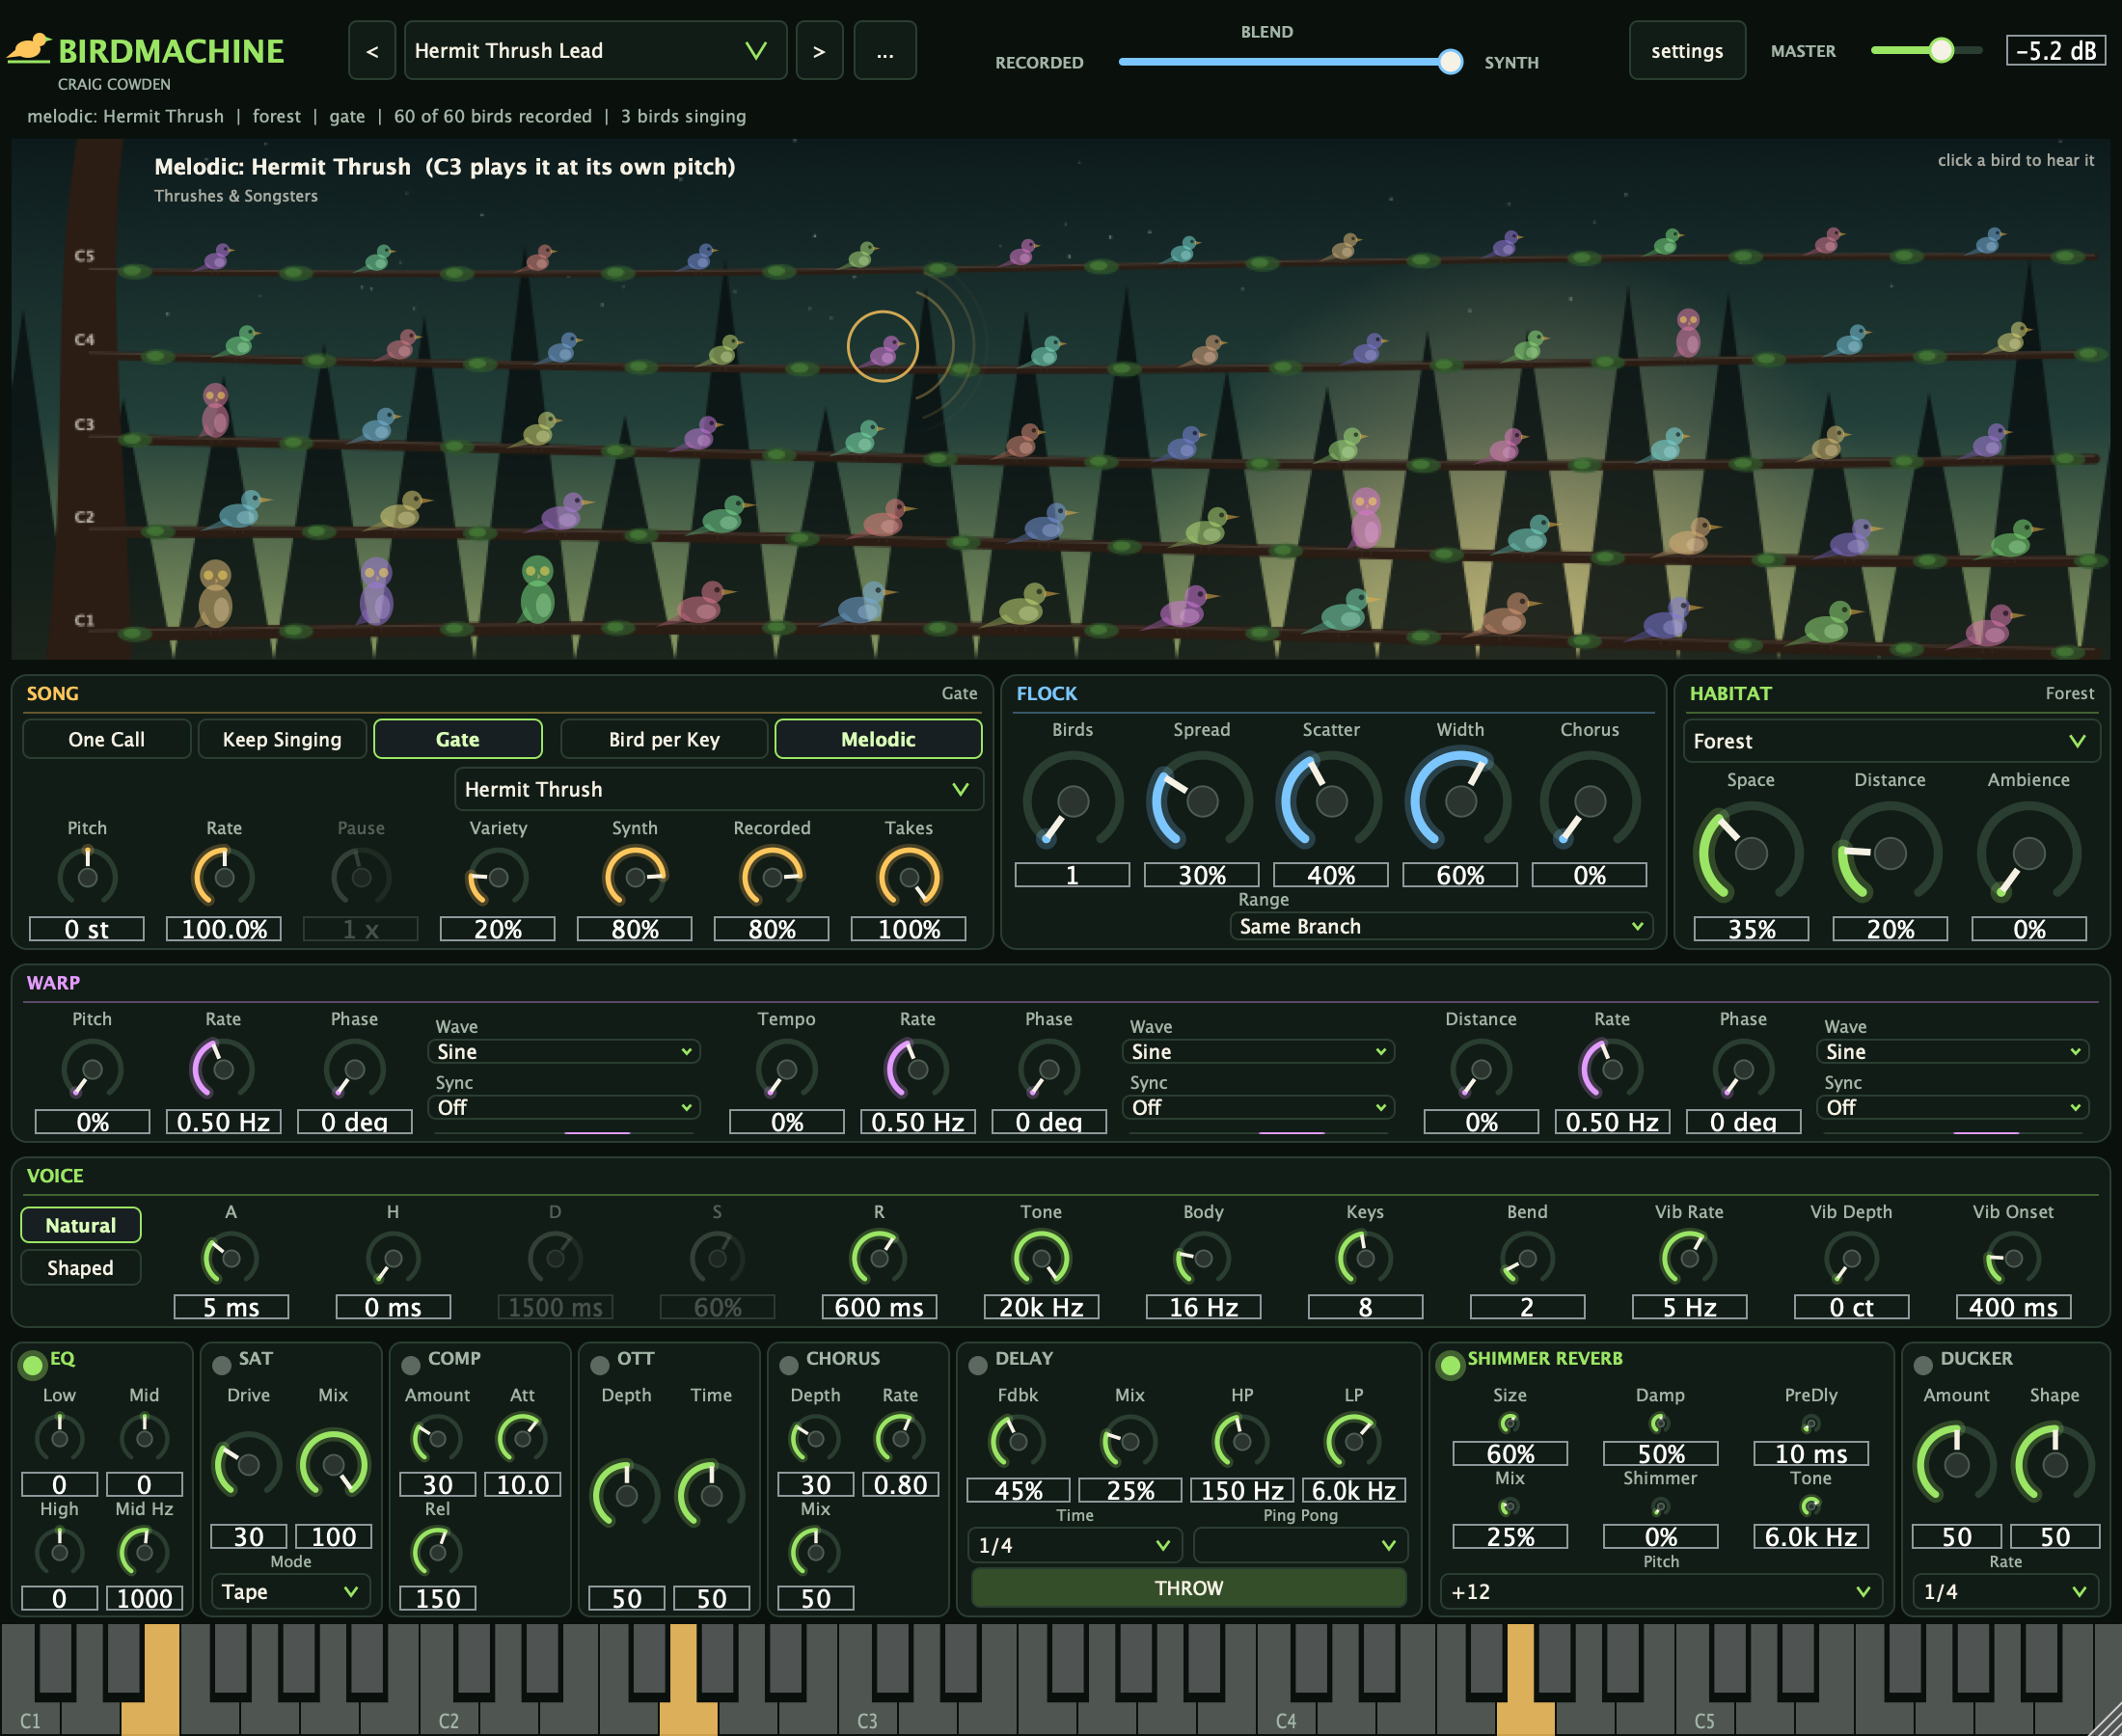Click the pink owl on the C3 branch at left
Viewport: 2122px width, 1736px height.
click(x=215, y=411)
